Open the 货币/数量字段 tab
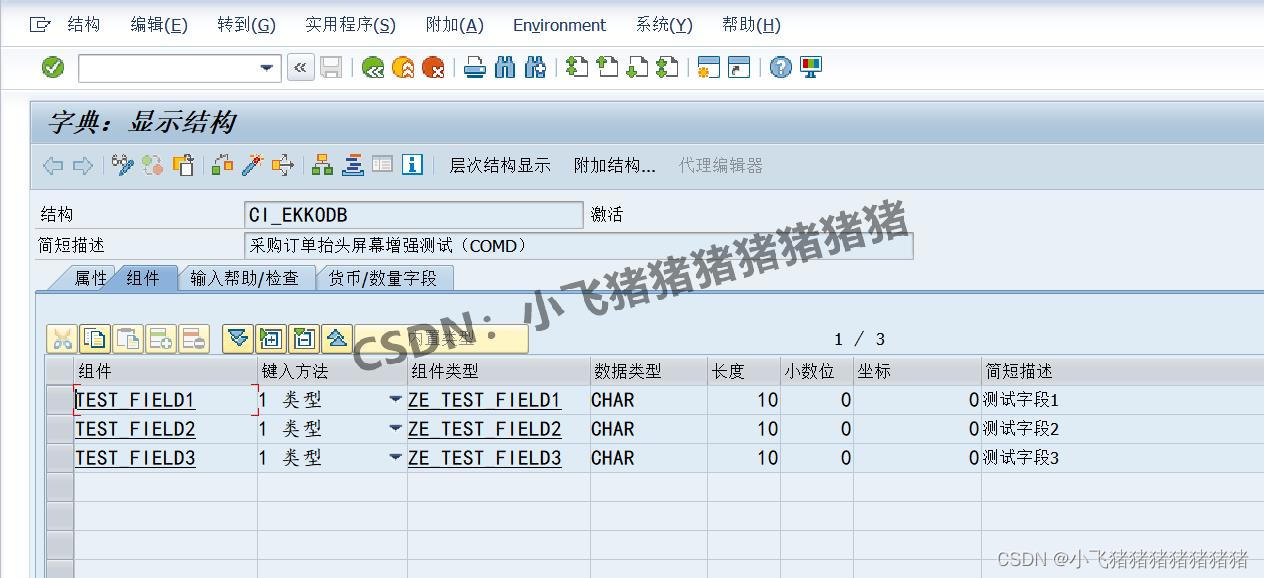This screenshot has height=578, width=1264. pos(384,279)
